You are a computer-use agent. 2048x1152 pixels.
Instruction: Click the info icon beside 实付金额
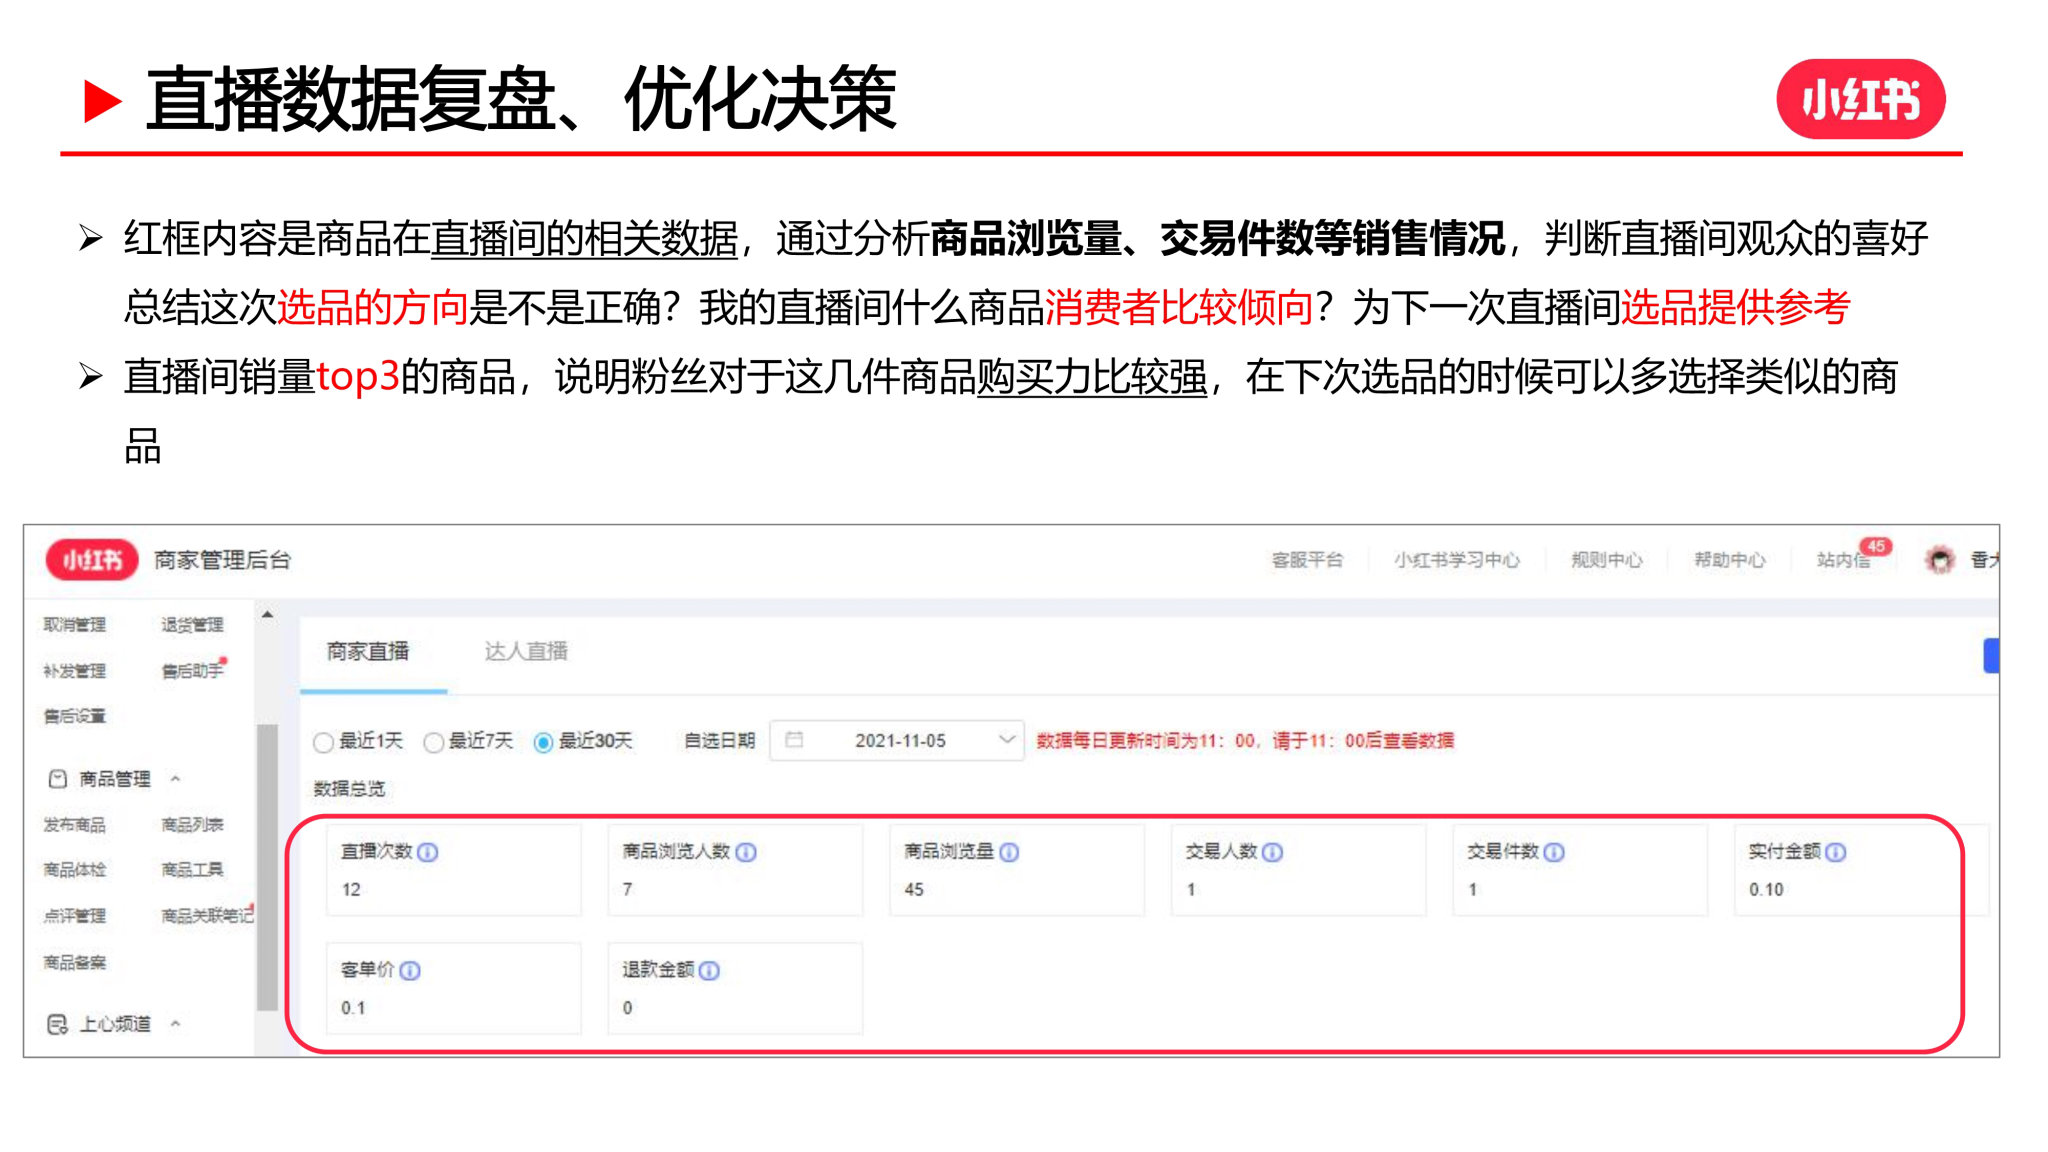1836,853
